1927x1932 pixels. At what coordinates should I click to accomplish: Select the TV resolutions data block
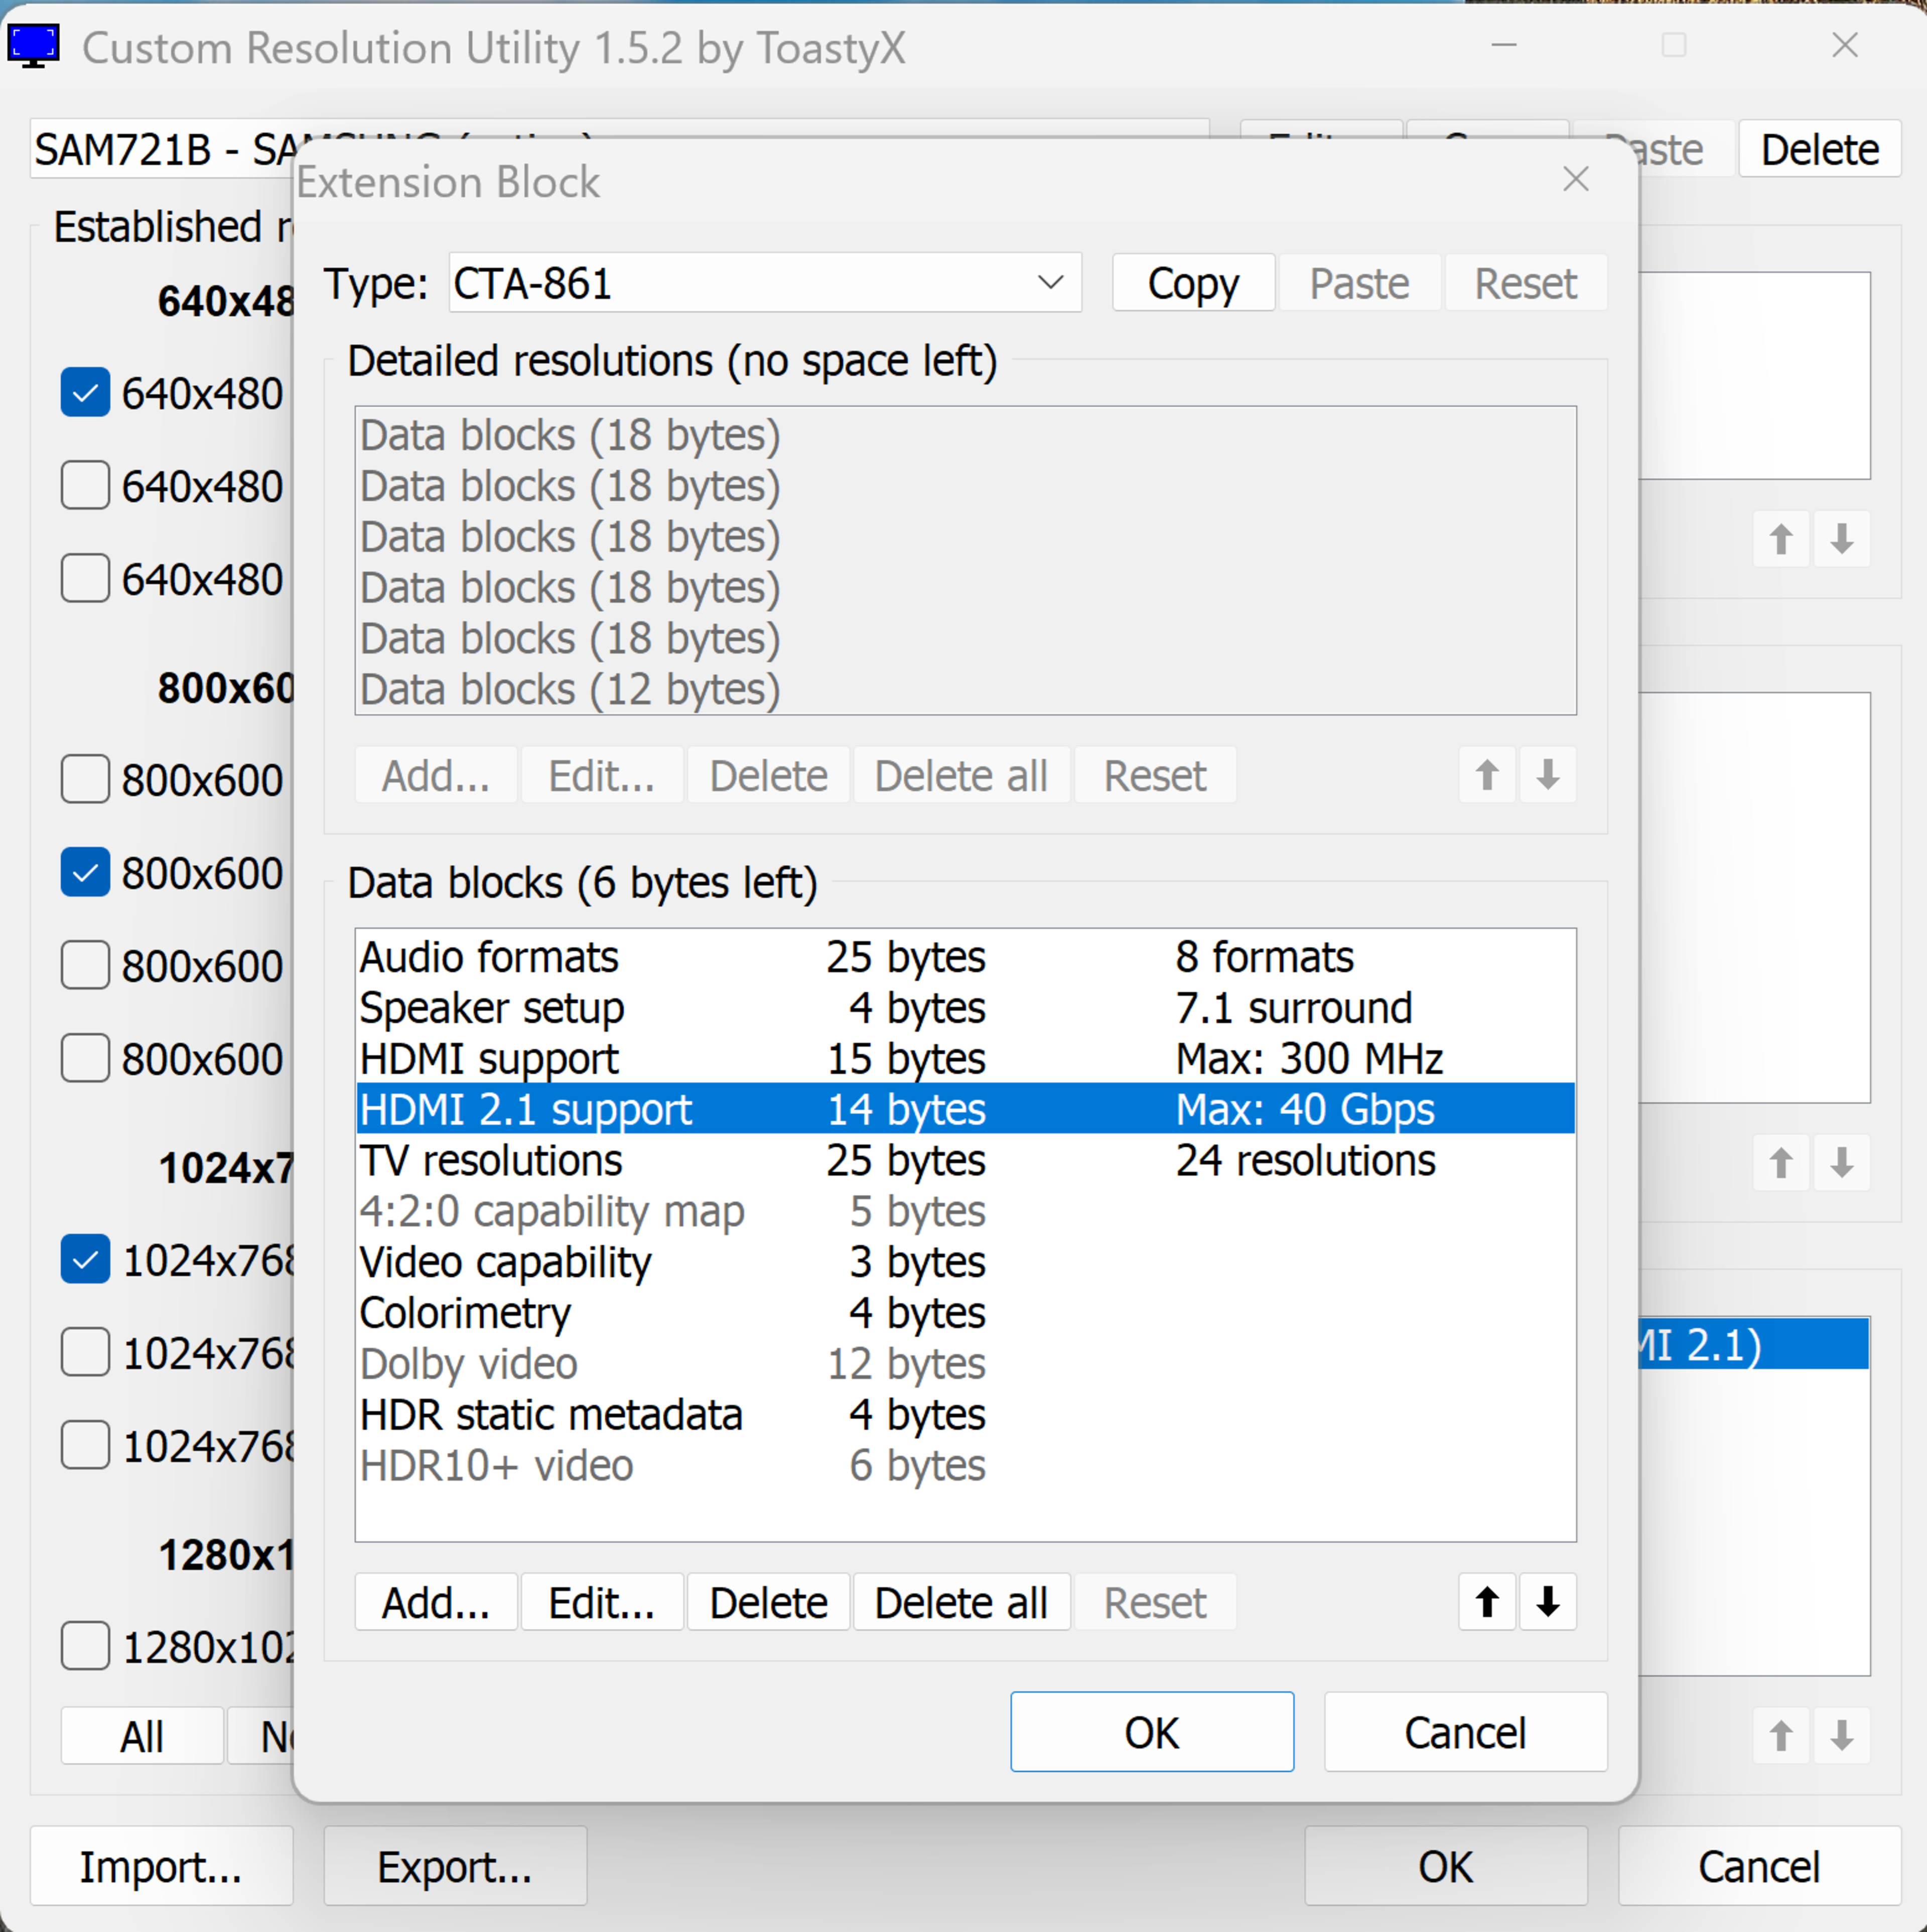coord(491,1161)
